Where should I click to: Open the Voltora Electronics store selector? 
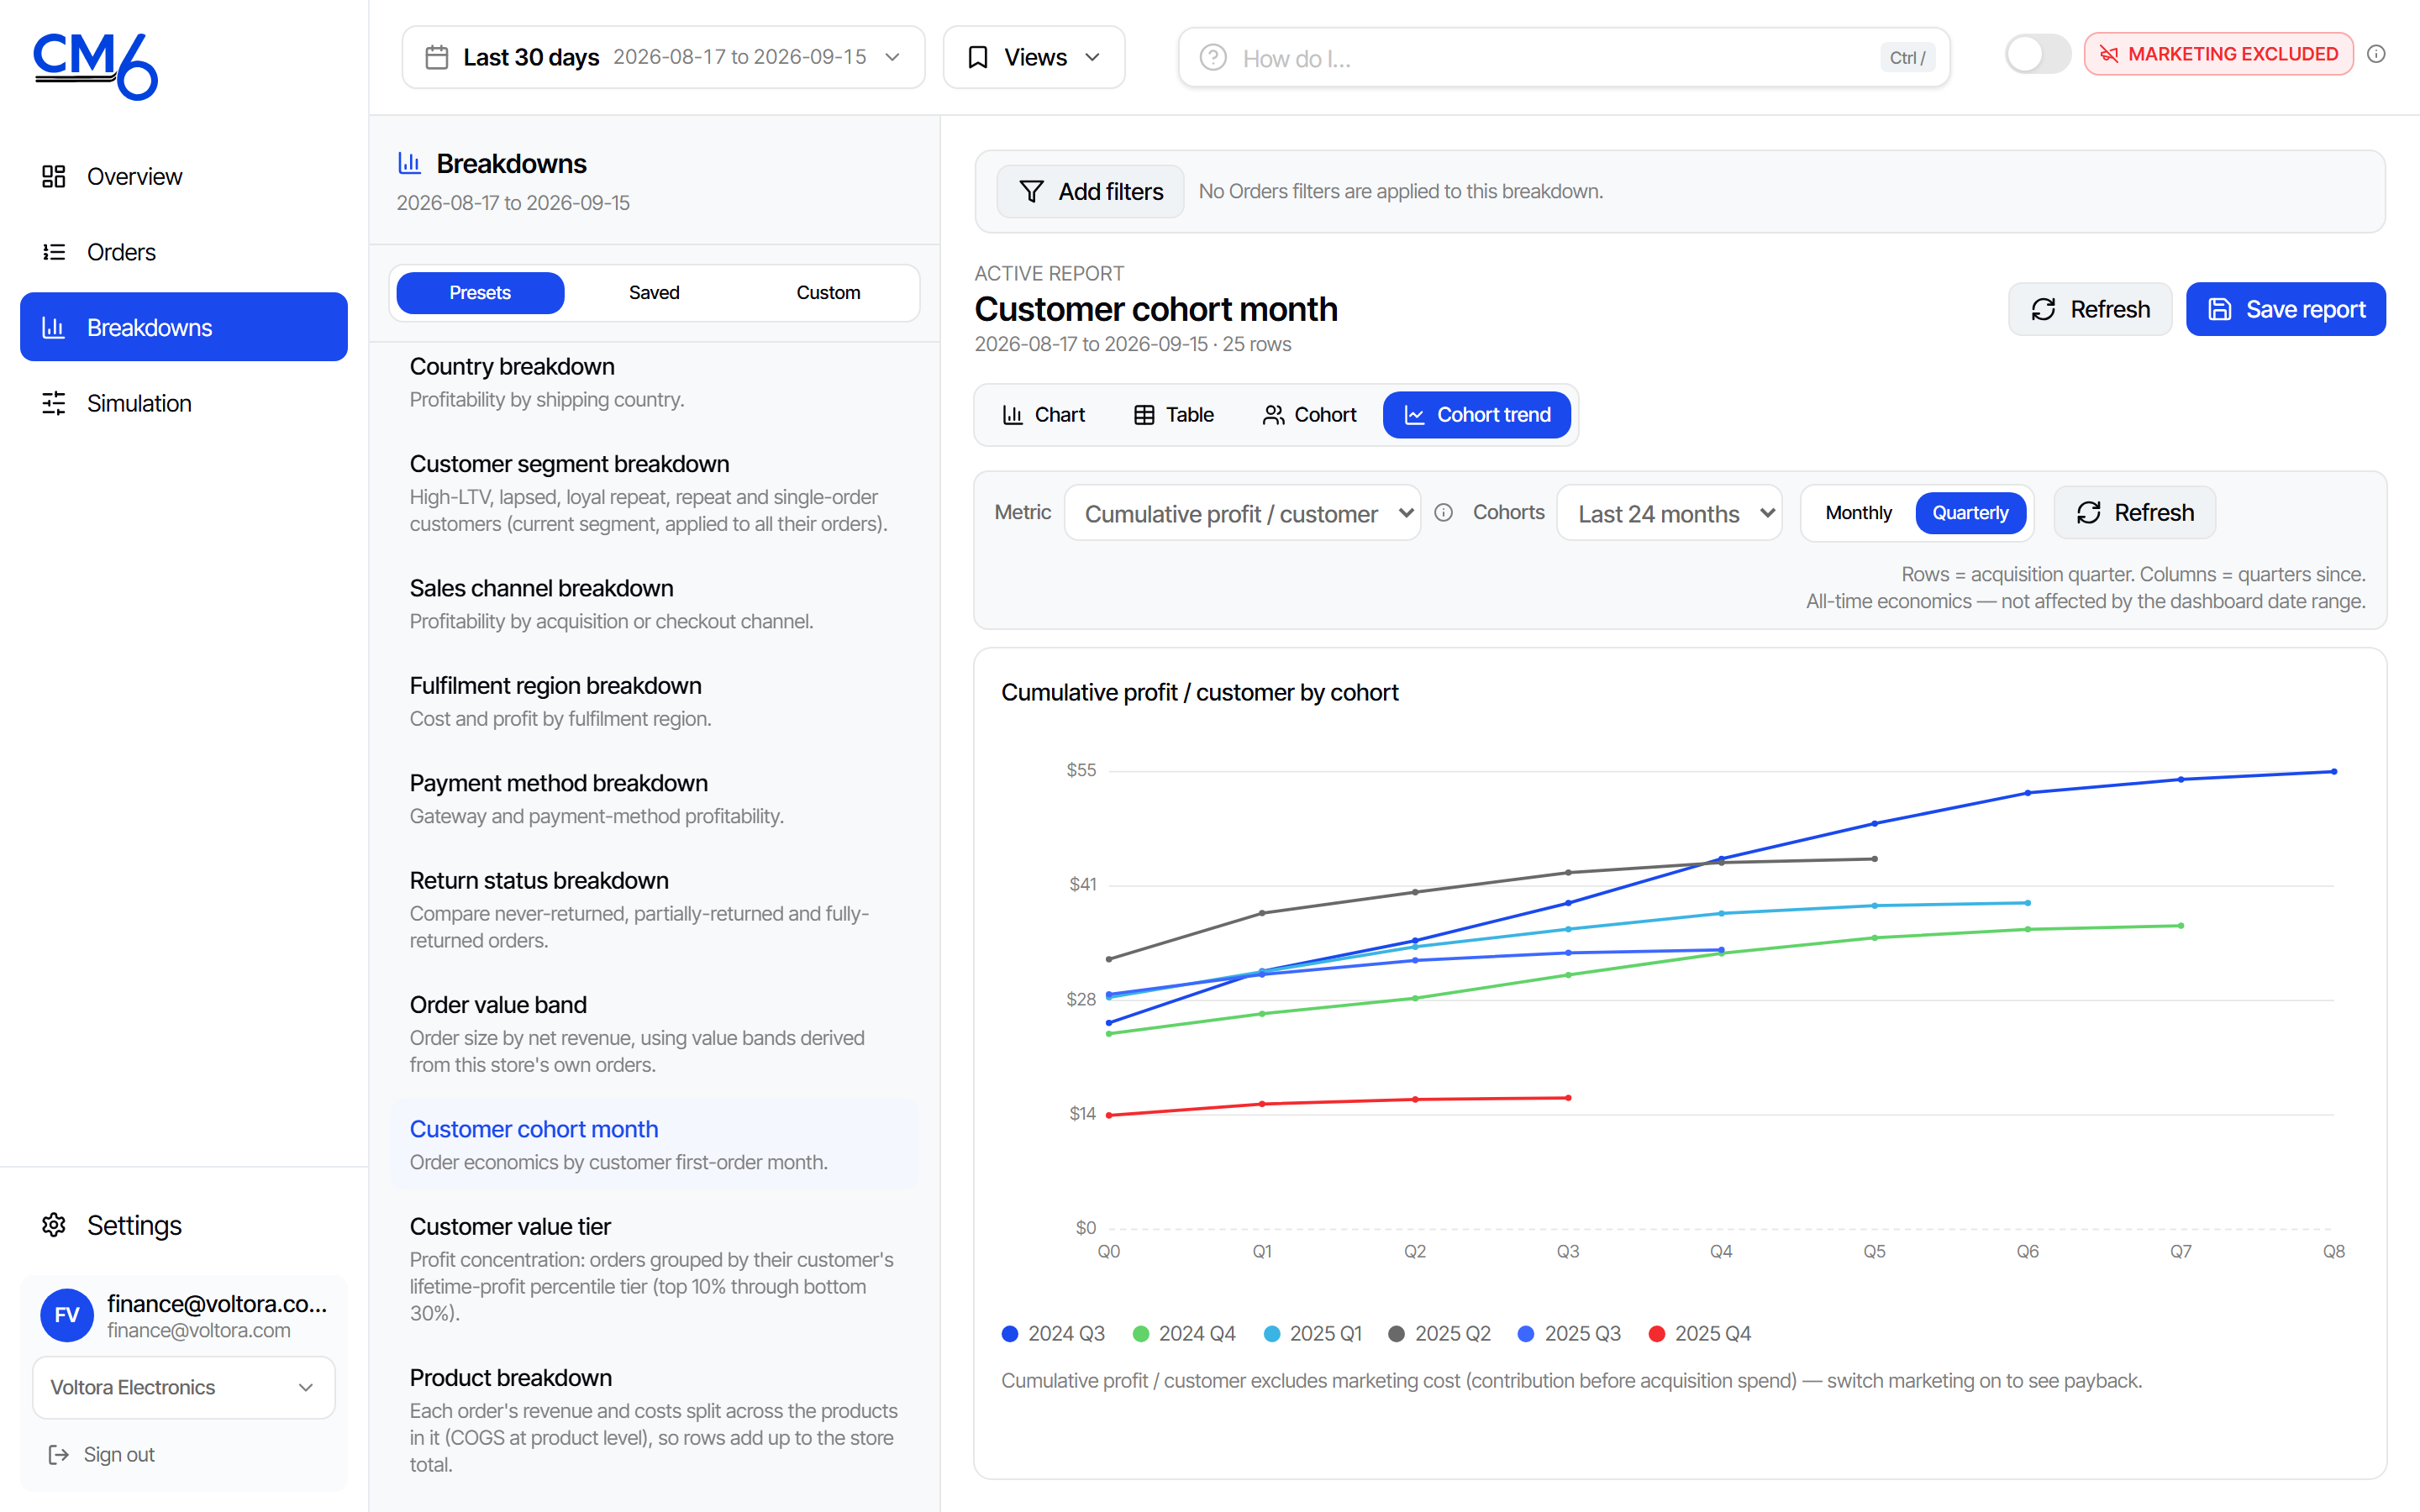click(184, 1387)
